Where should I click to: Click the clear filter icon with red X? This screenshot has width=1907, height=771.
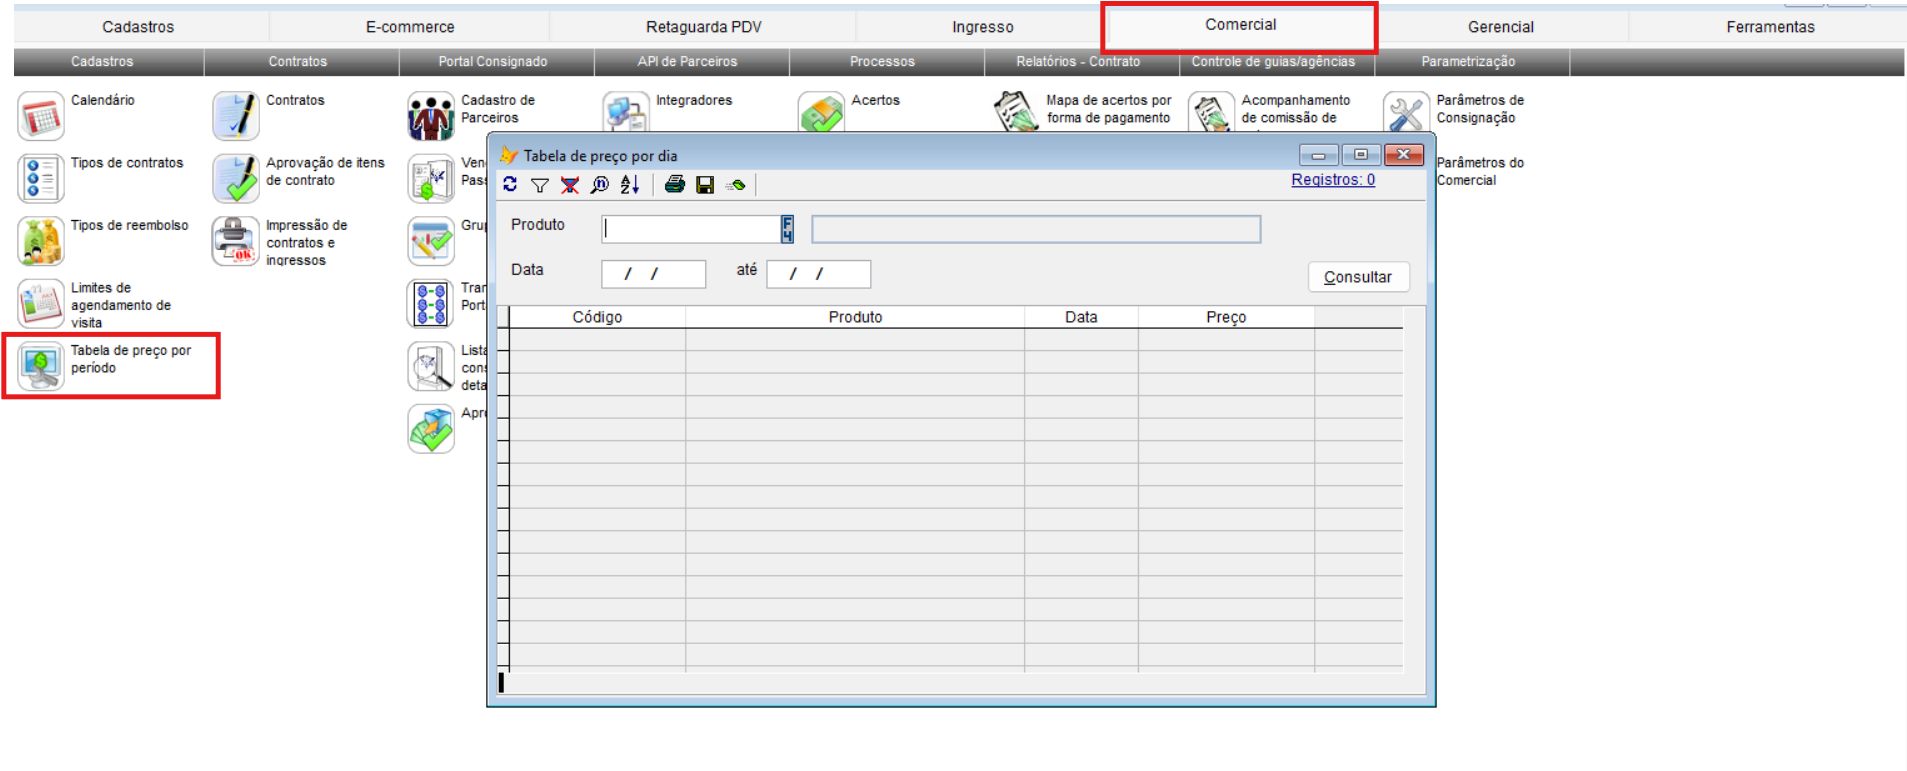(x=570, y=185)
